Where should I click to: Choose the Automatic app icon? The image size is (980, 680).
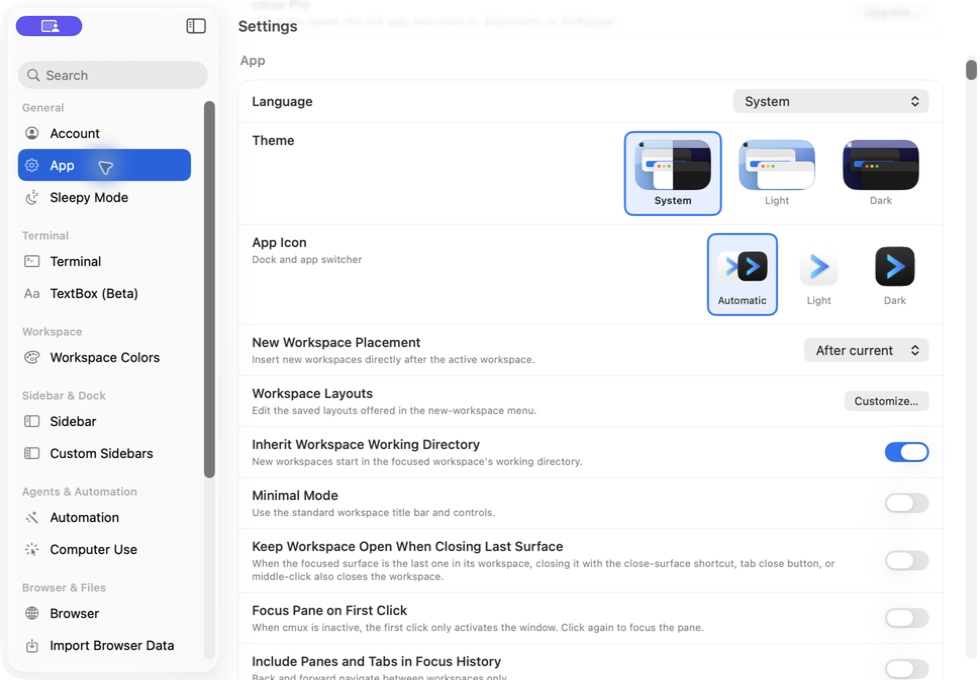[x=742, y=274]
